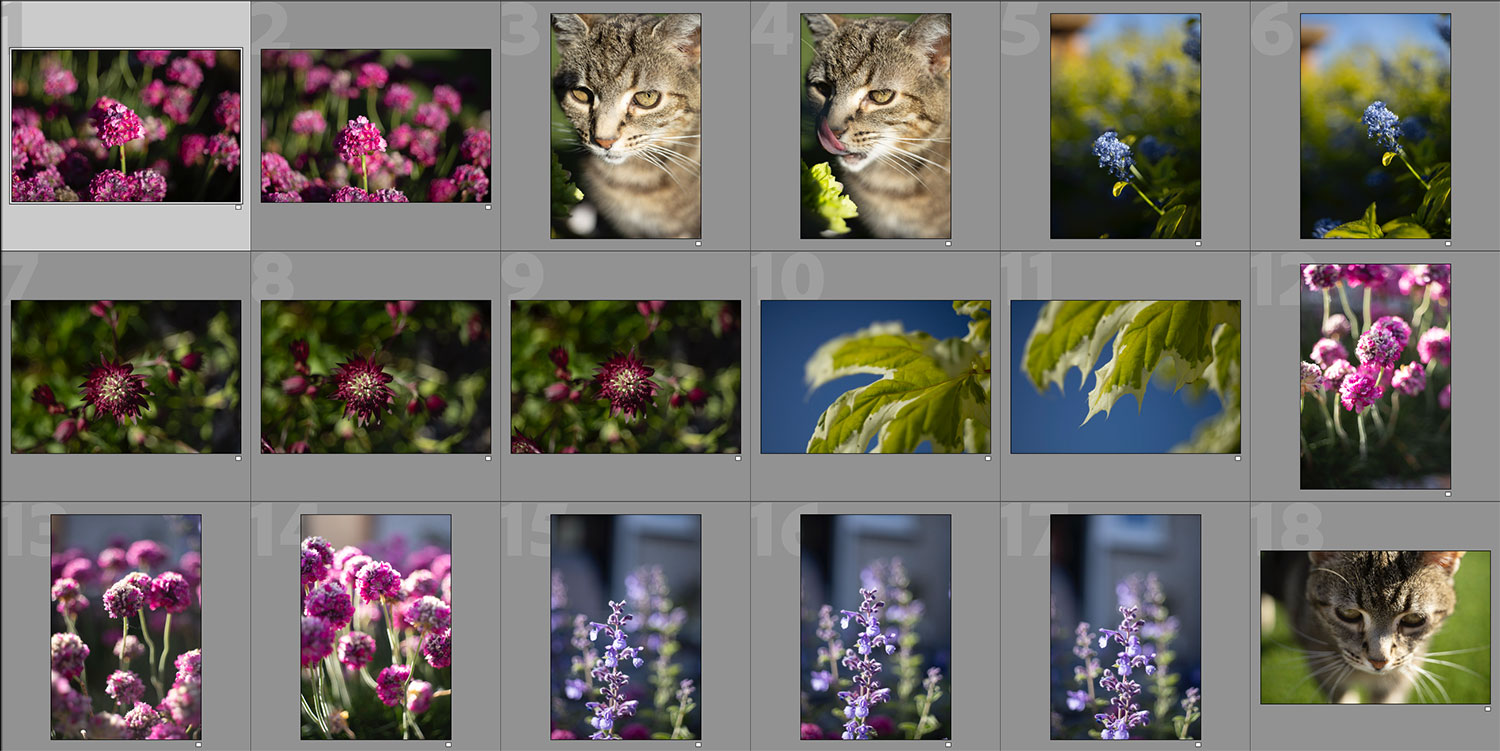
Task: Select photo 1 of pink flowers
Action: pyautogui.click(x=126, y=126)
